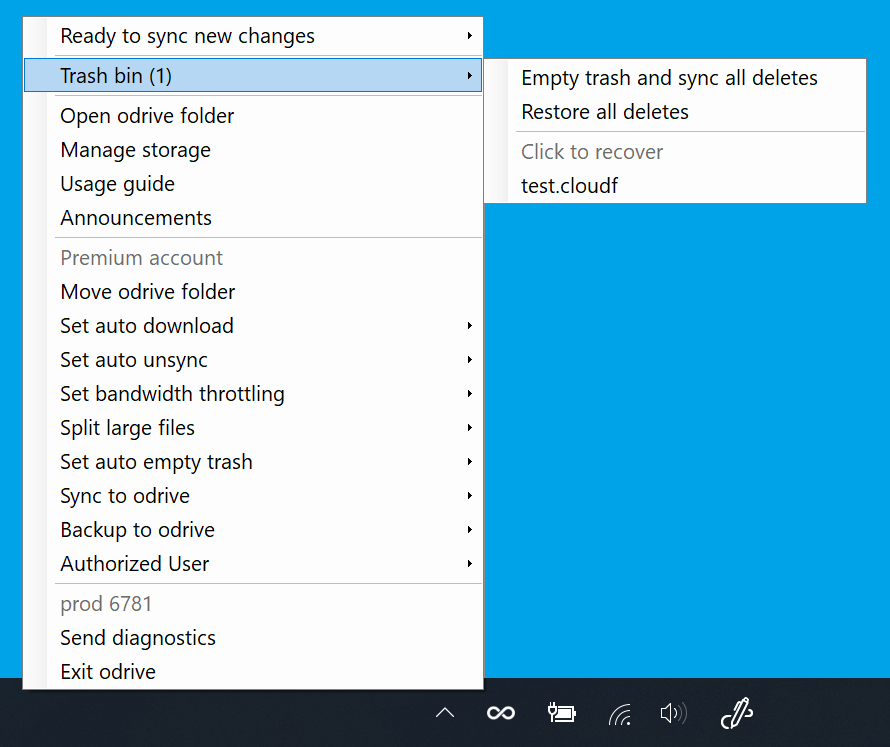Select Restore all deletes
890x747 pixels.
pos(675,112)
